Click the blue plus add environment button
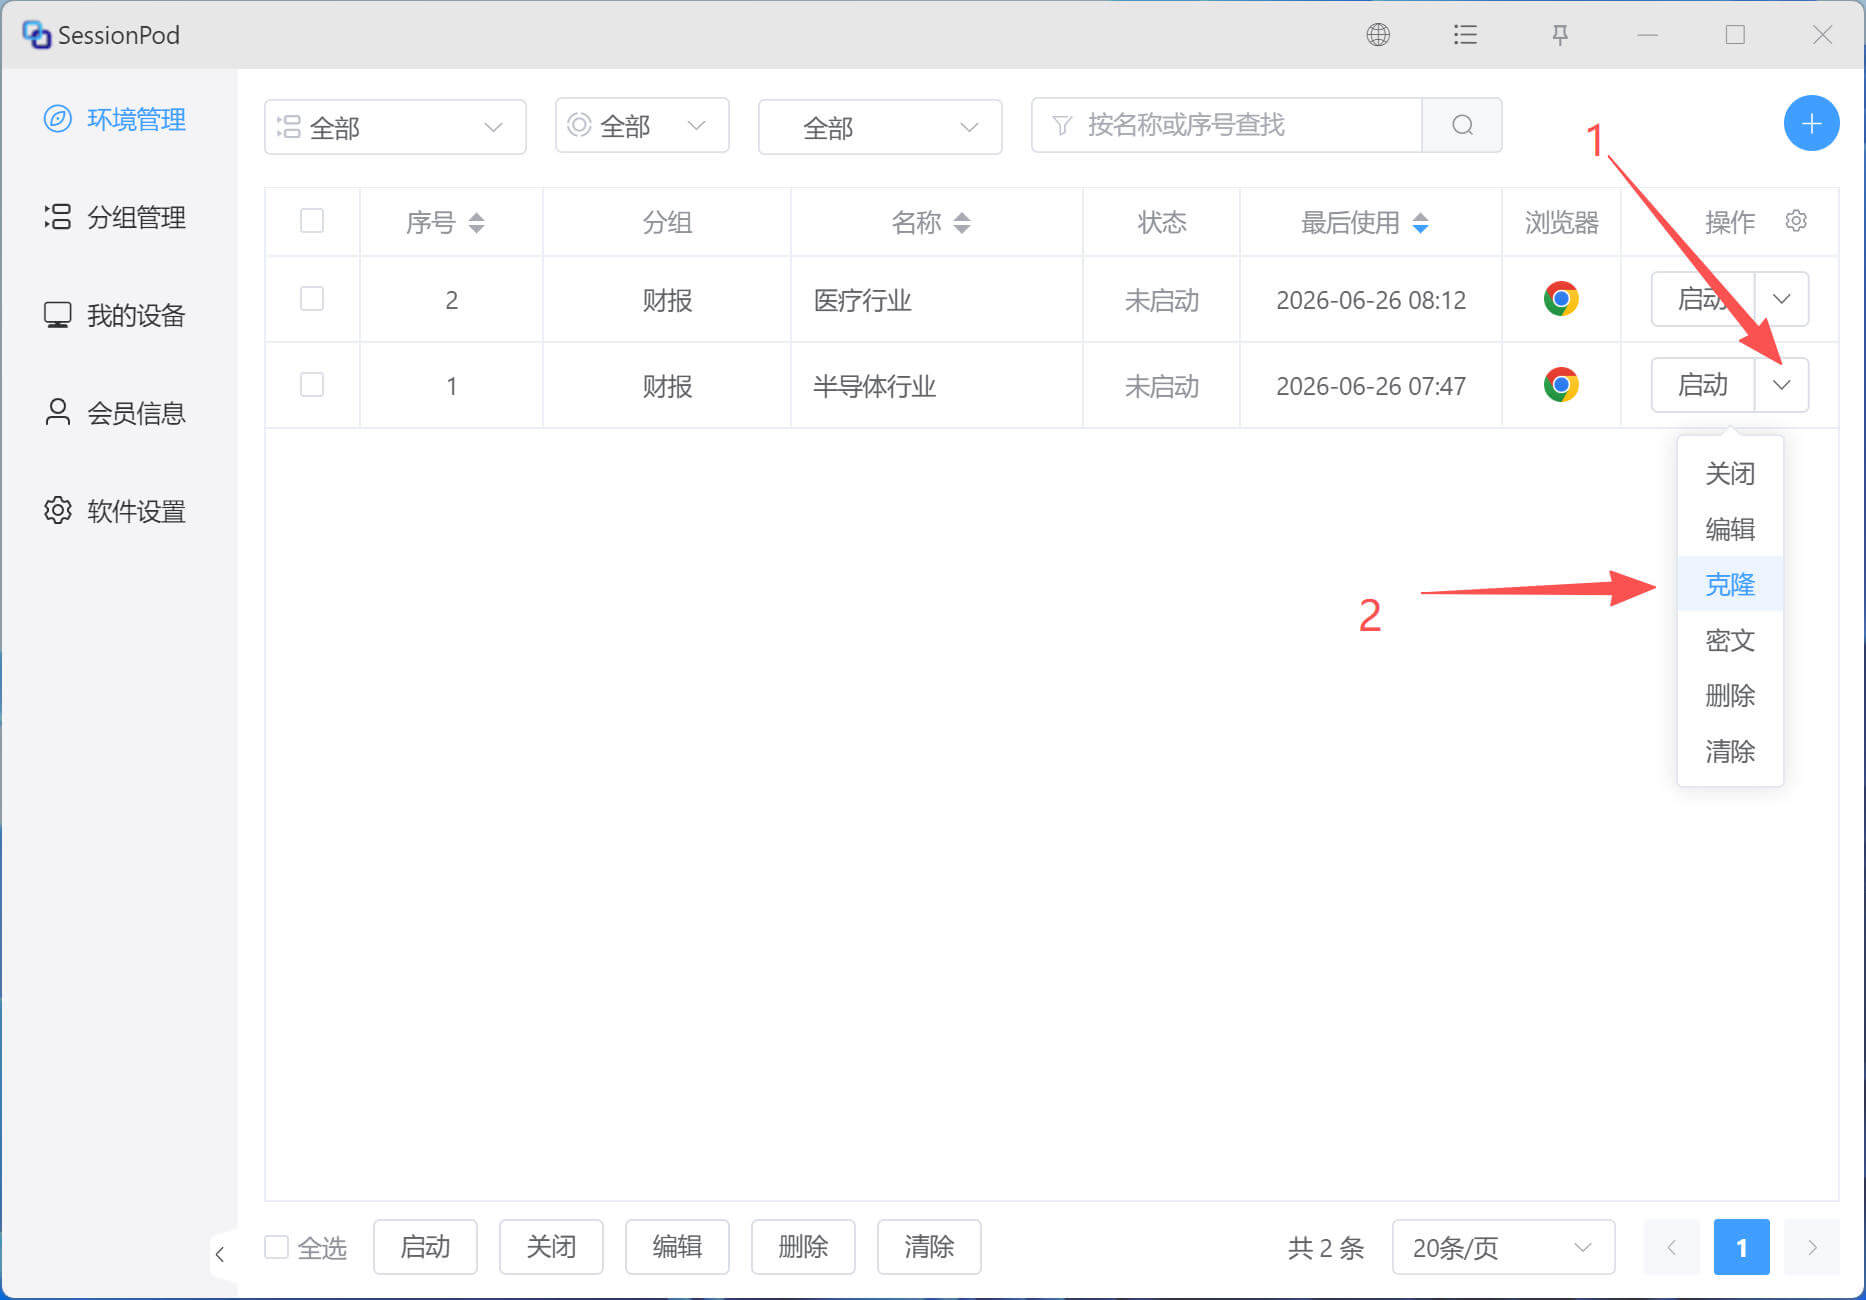The image size is (1866, 1300). (x=1811, y=124)
